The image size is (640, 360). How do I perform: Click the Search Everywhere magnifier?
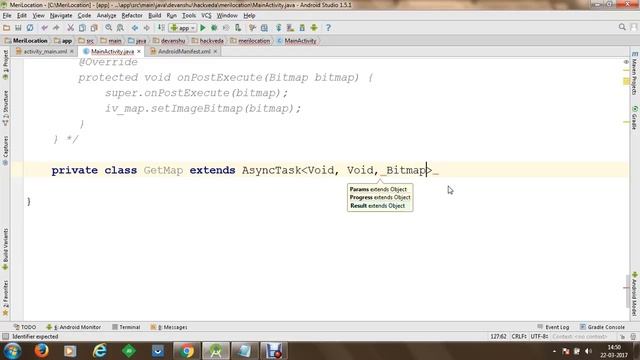[x=622, y=27]
